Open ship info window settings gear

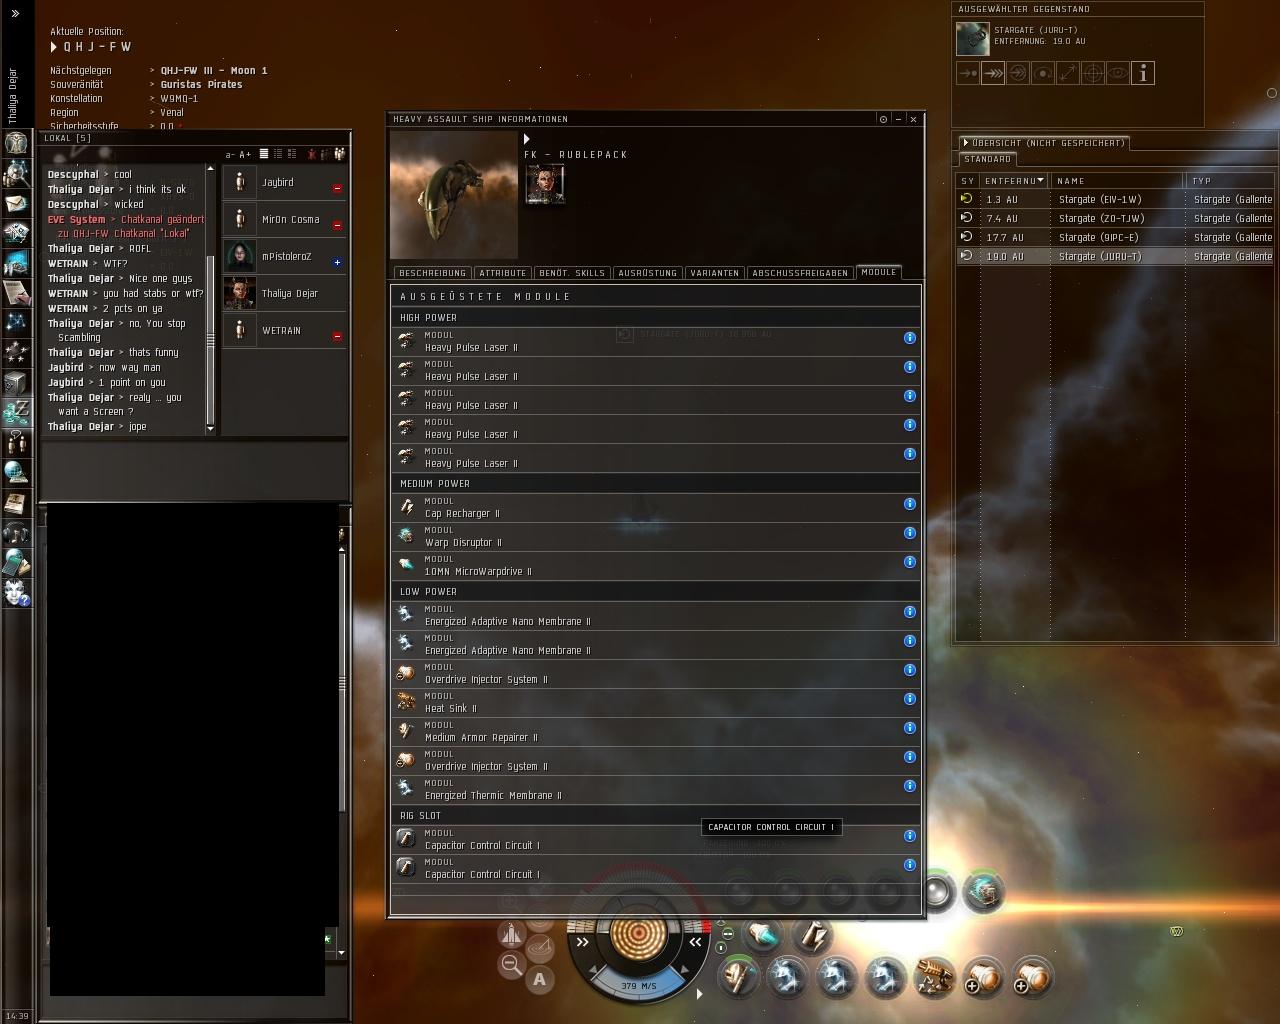coord(883,119)
